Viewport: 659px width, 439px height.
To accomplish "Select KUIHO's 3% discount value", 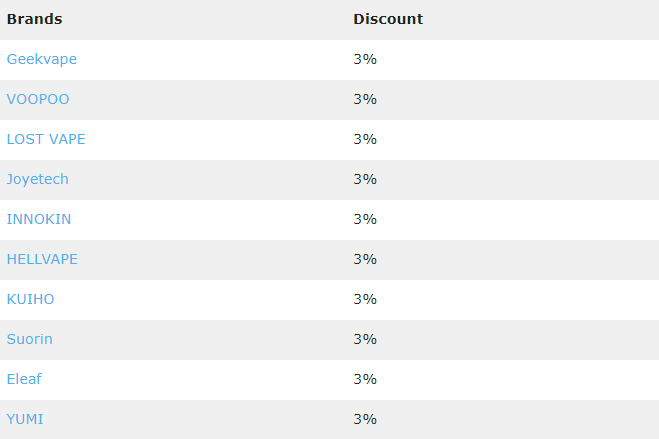I will tap(365, 299).
